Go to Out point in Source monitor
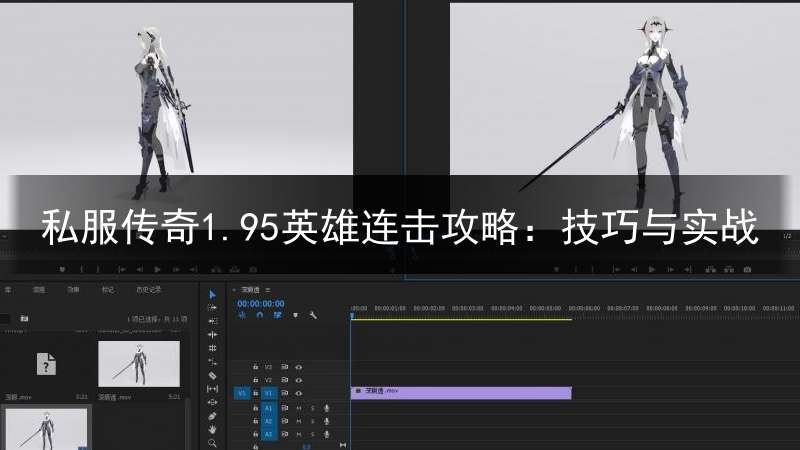800x450 pixels. click(193, 269)
